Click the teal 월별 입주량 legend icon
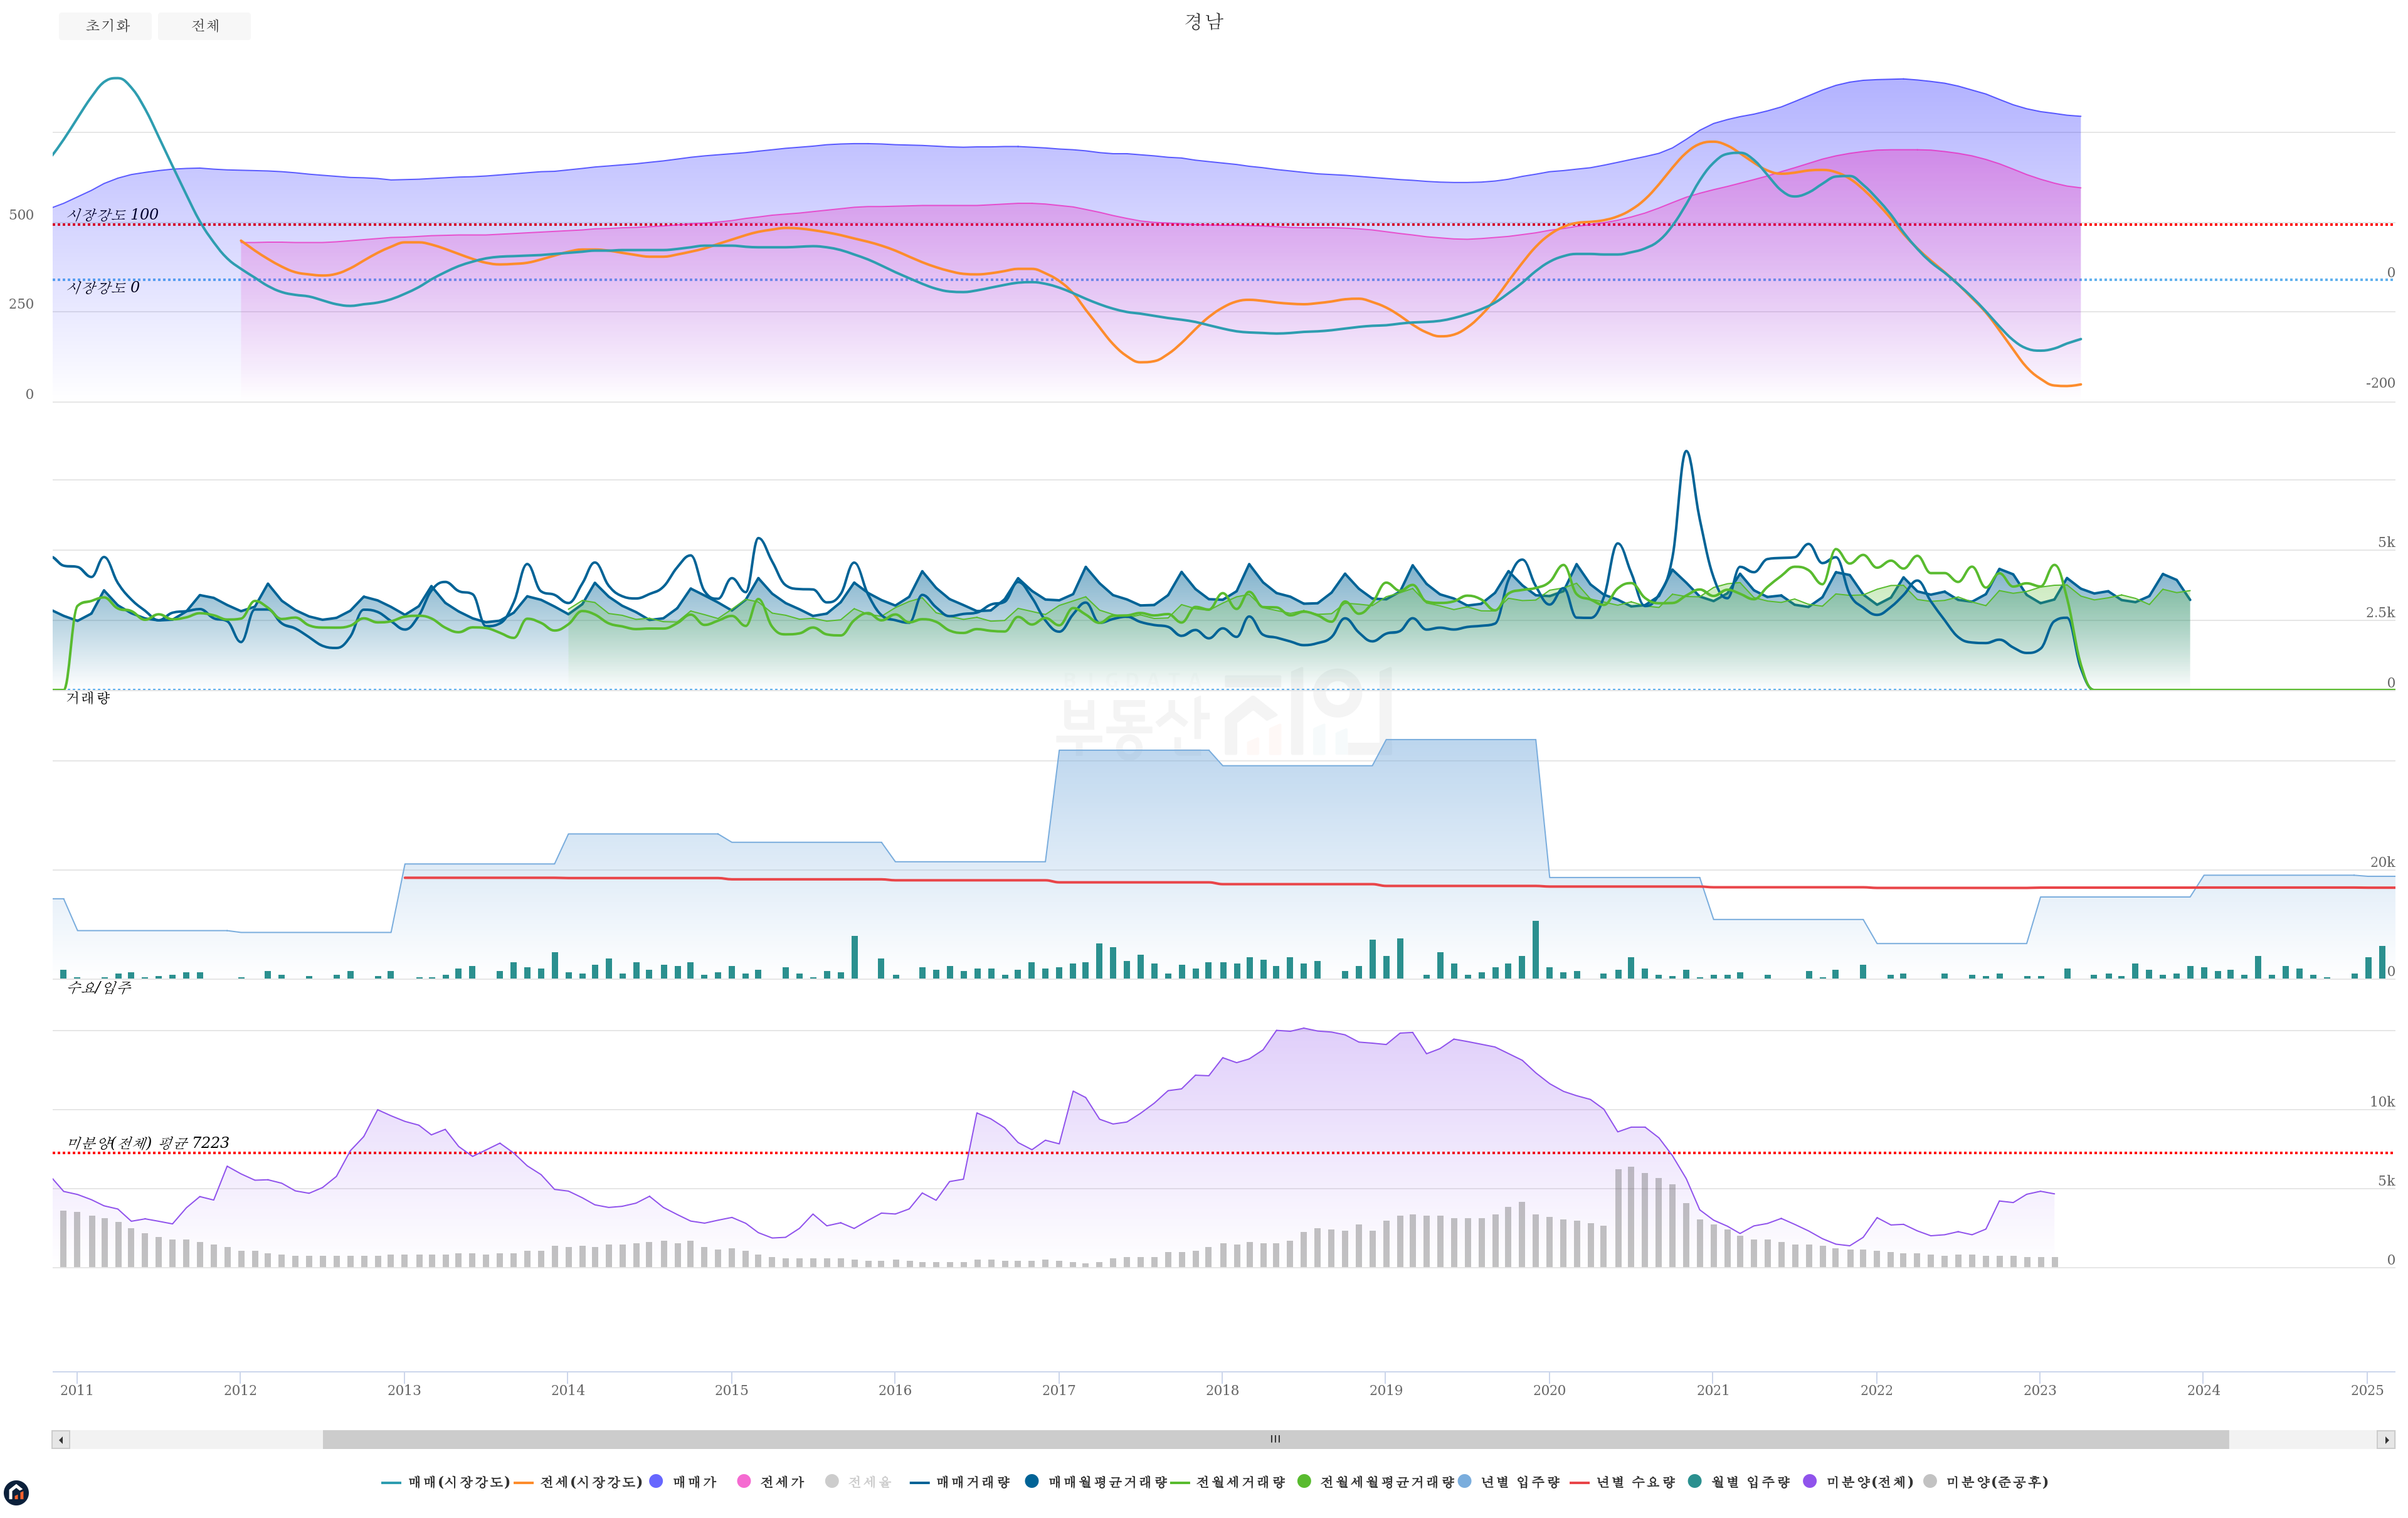This screenshot has width=2408, height=1518. 1695,1481
